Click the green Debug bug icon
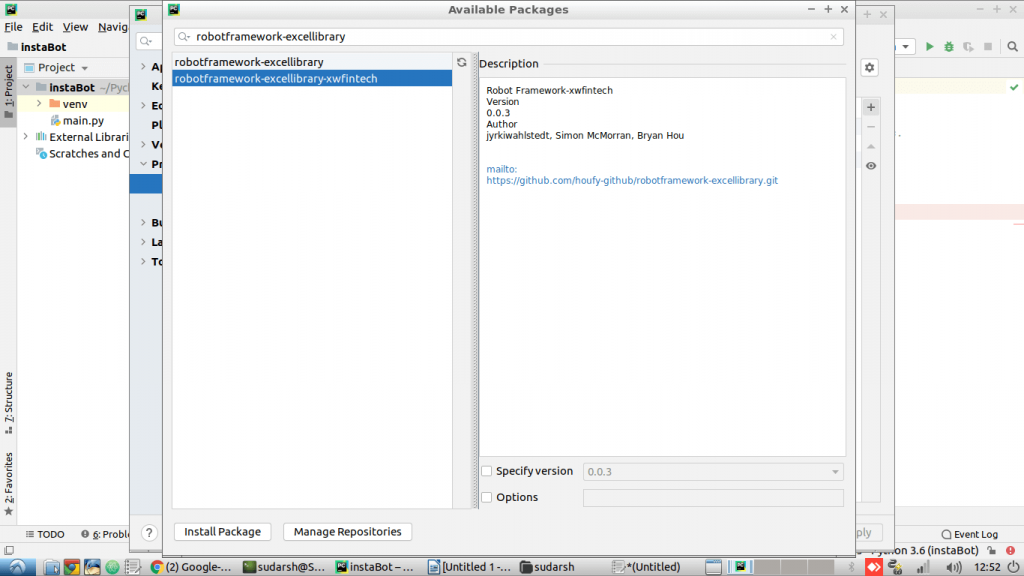 point(949,47)
